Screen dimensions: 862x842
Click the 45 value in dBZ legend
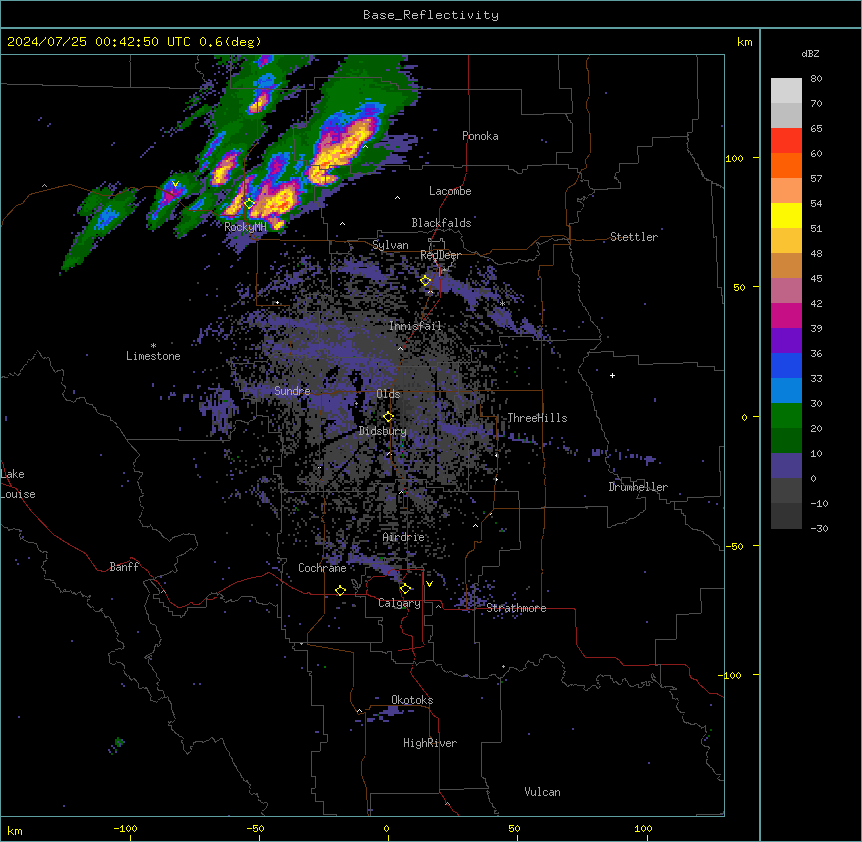click(816, 278)
